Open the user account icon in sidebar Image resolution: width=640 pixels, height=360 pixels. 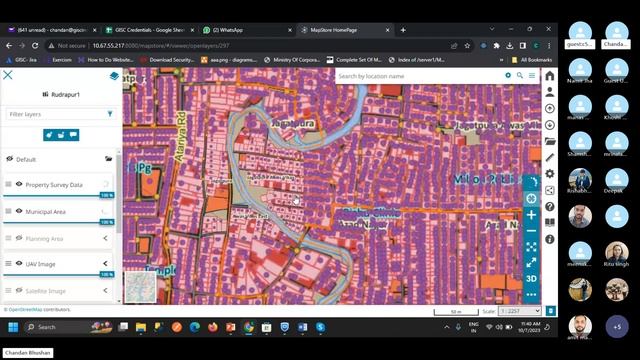click(x=550, y=92)
